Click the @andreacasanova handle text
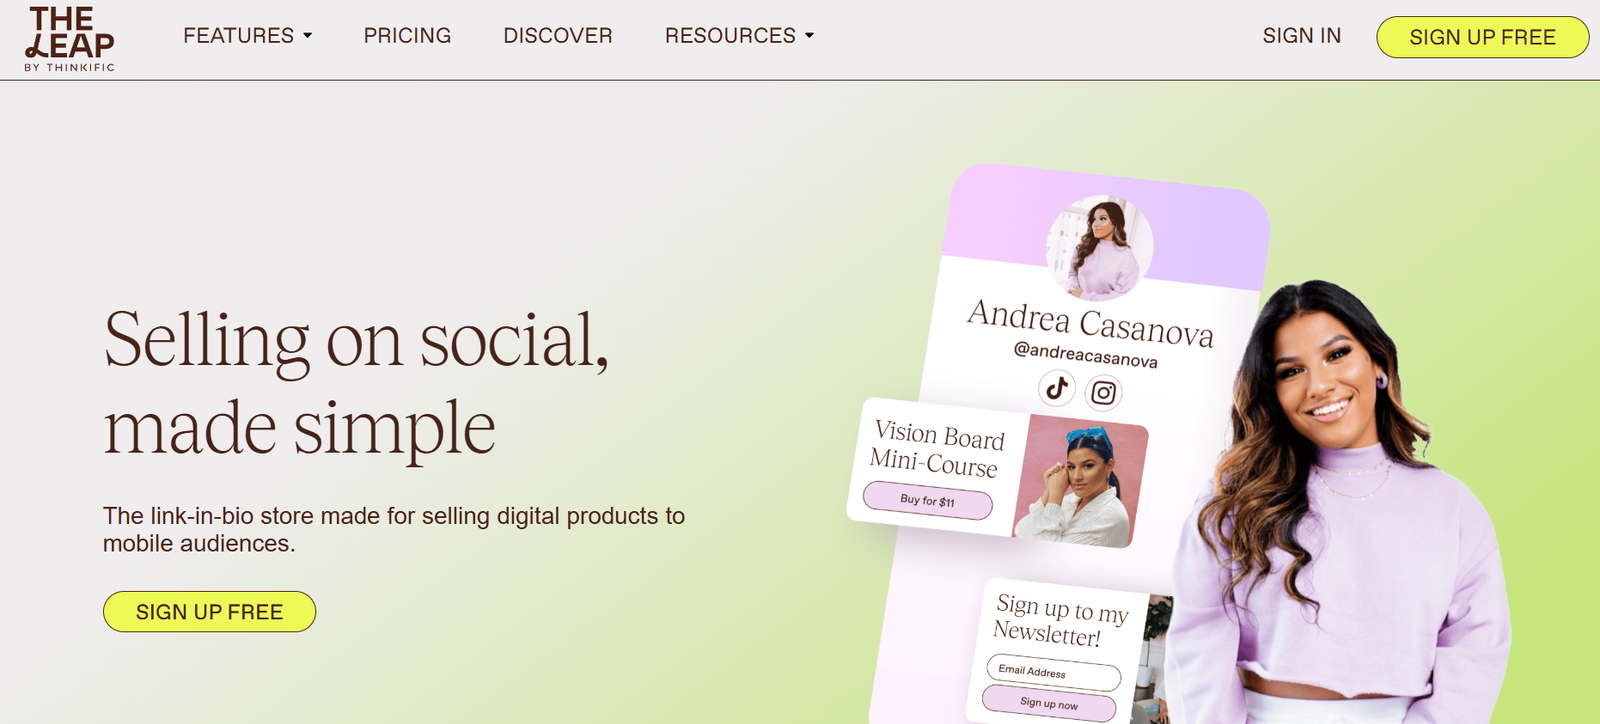The height and width of the screenshot is (724, 1600). tap(1085, 354)
